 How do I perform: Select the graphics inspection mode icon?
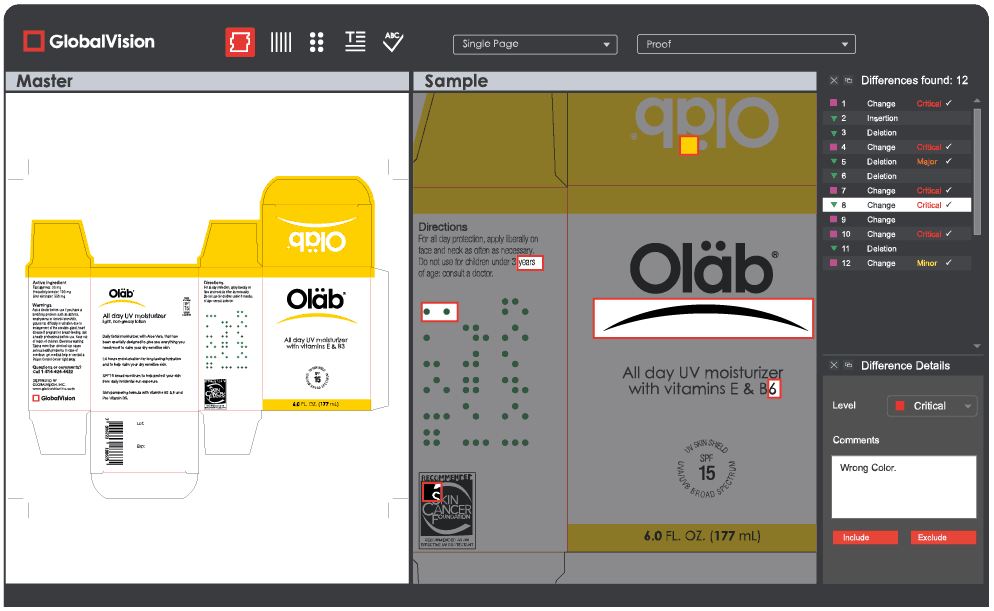pos(240,43)
